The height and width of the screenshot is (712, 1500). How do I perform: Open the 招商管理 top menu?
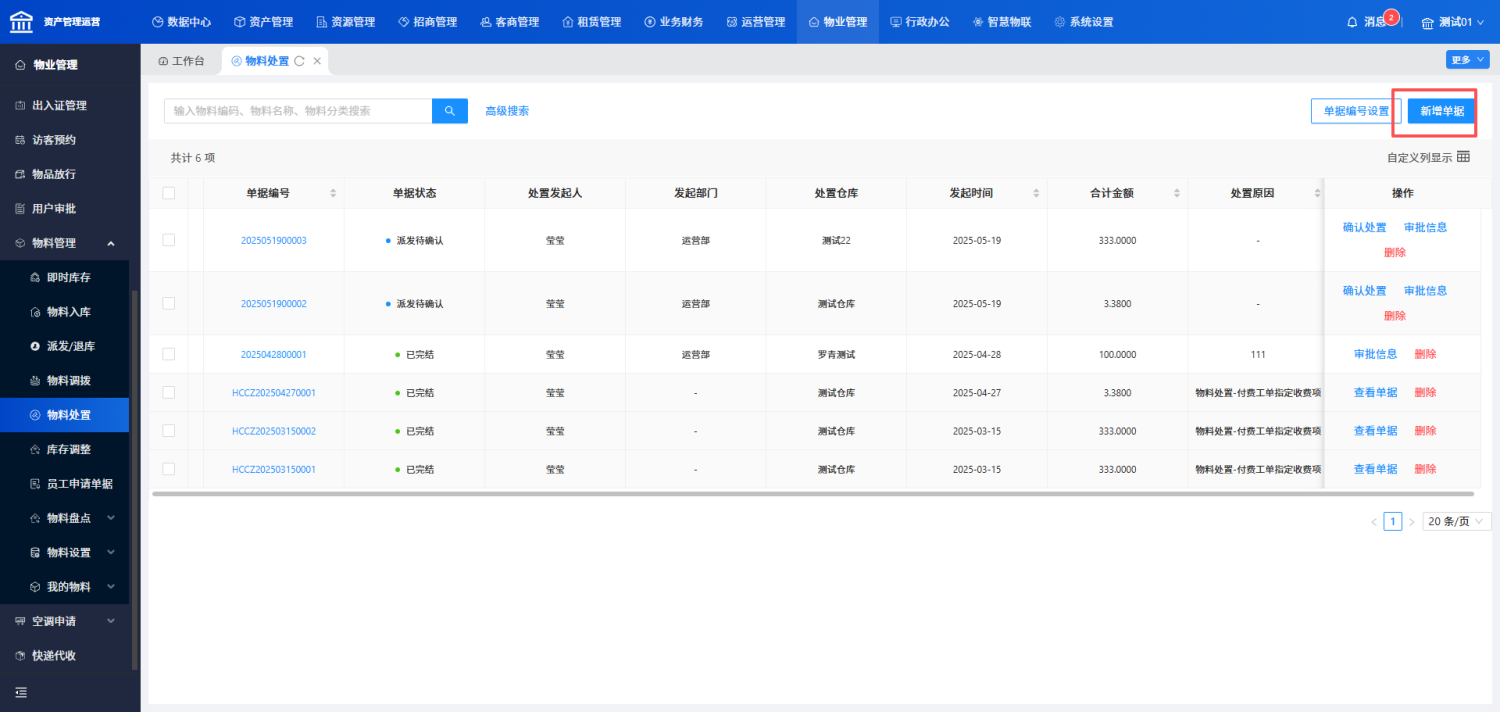pyautogui.click(x=427, y=22)
